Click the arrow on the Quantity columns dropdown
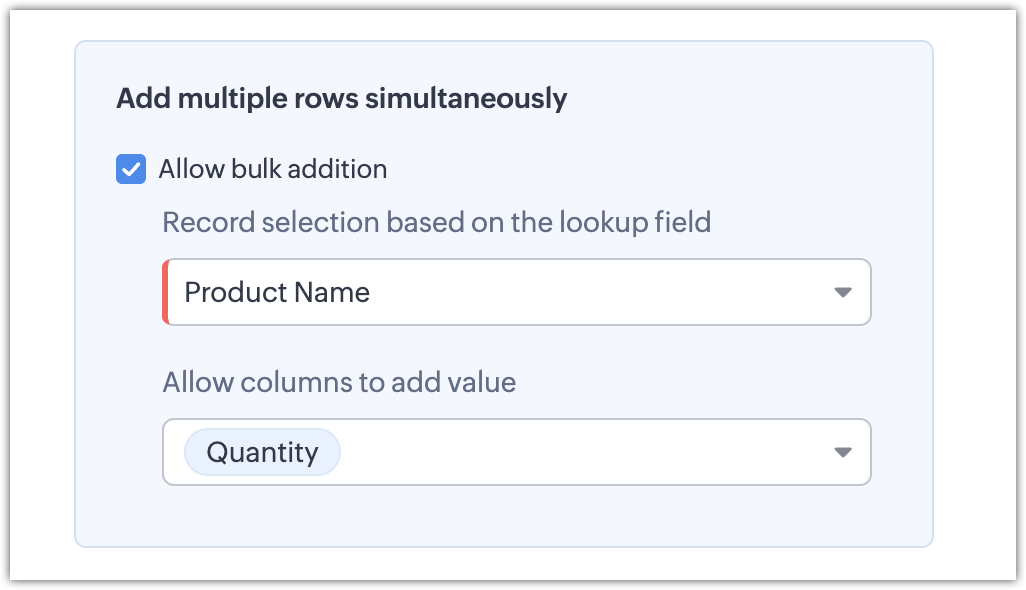1026x590 pixels. click(842, 452)
